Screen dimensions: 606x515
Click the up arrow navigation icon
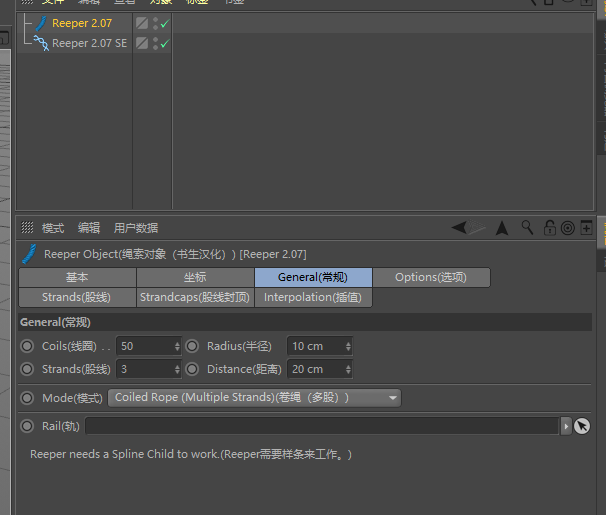click(x=502, y=228)
